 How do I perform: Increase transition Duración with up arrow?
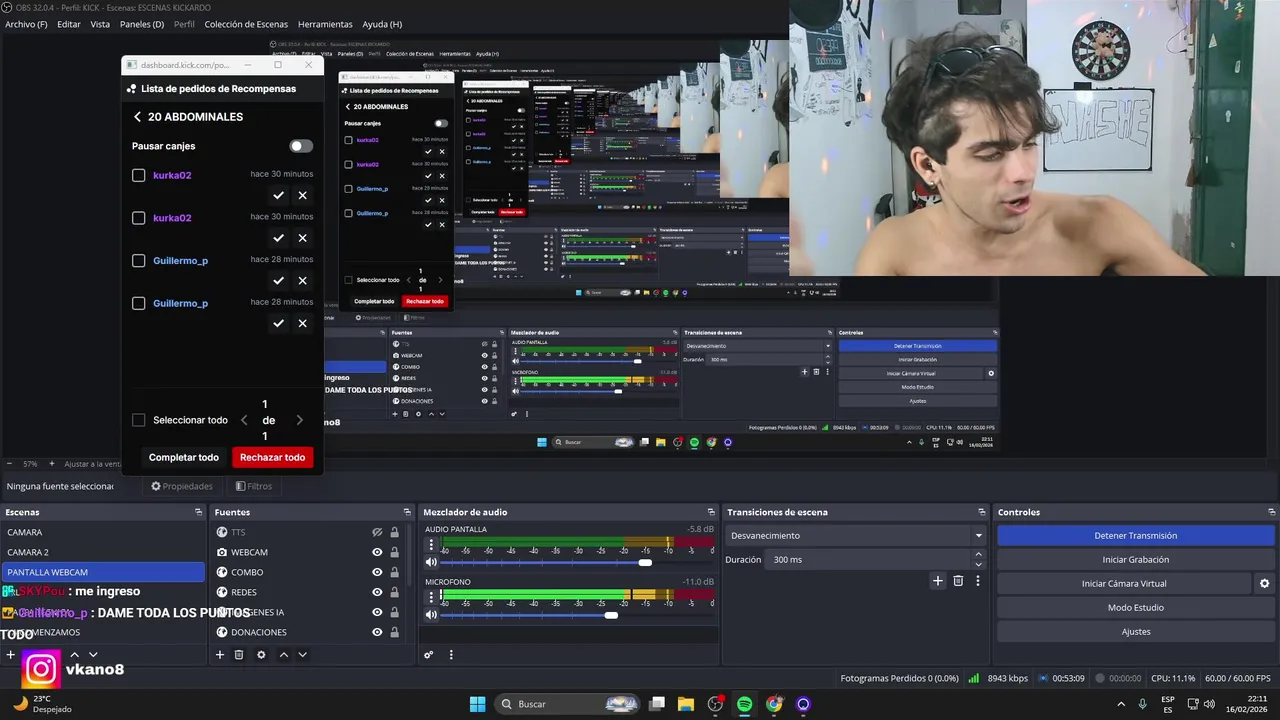pos(978,554)
